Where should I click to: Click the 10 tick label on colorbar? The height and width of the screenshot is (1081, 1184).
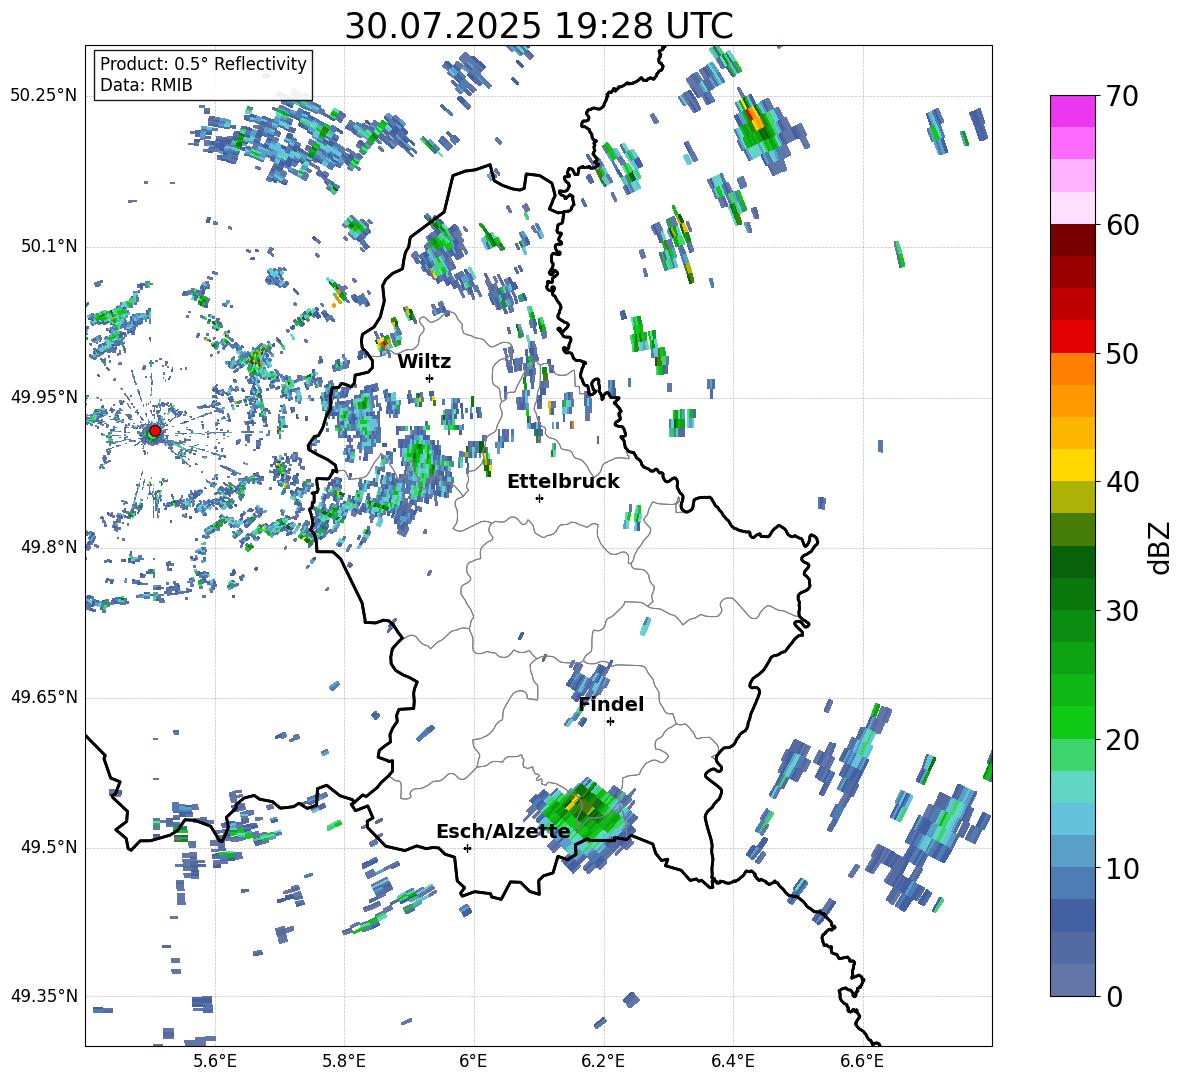pos(1122,868)
